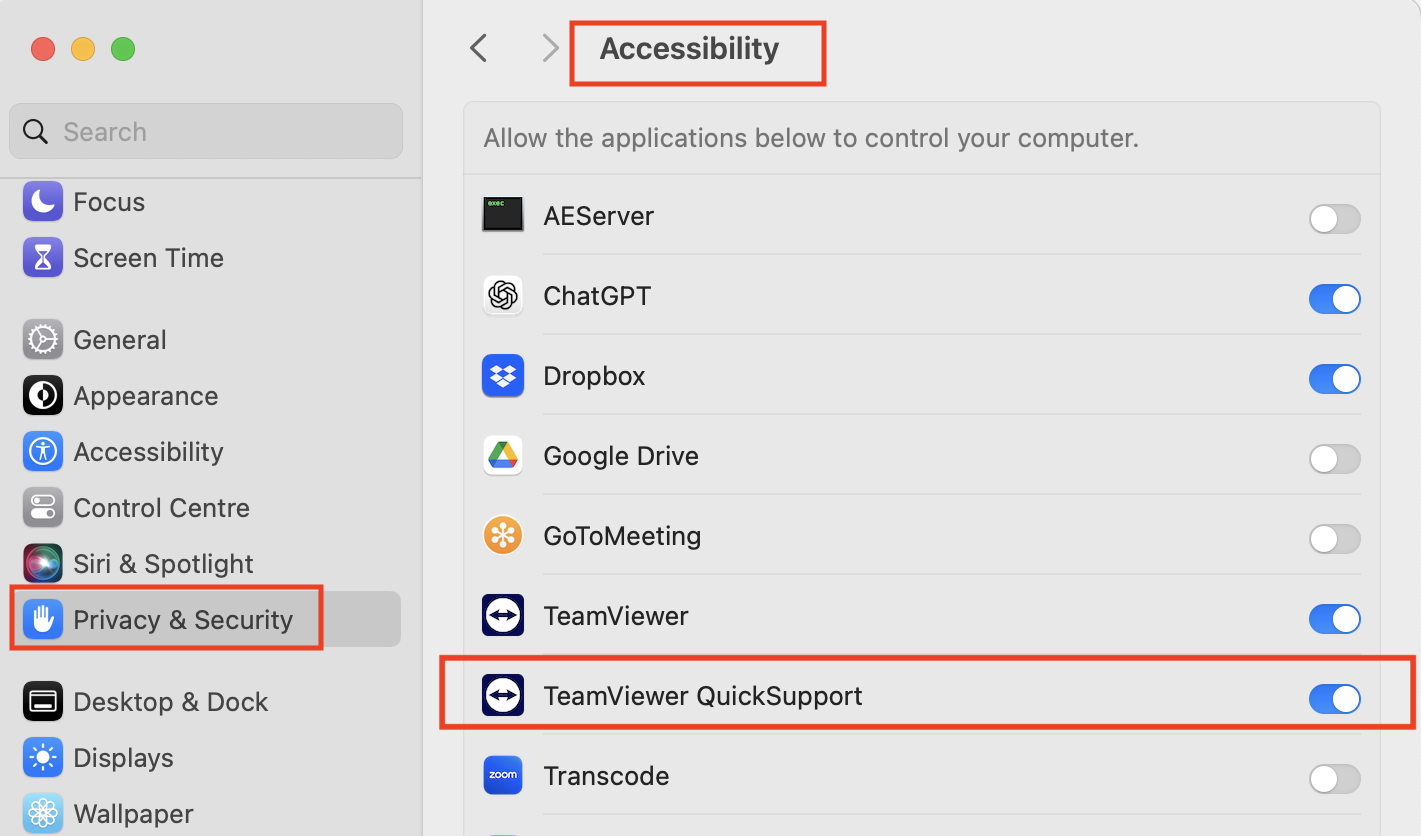Open Privacy & Security settings

[182, 620]
